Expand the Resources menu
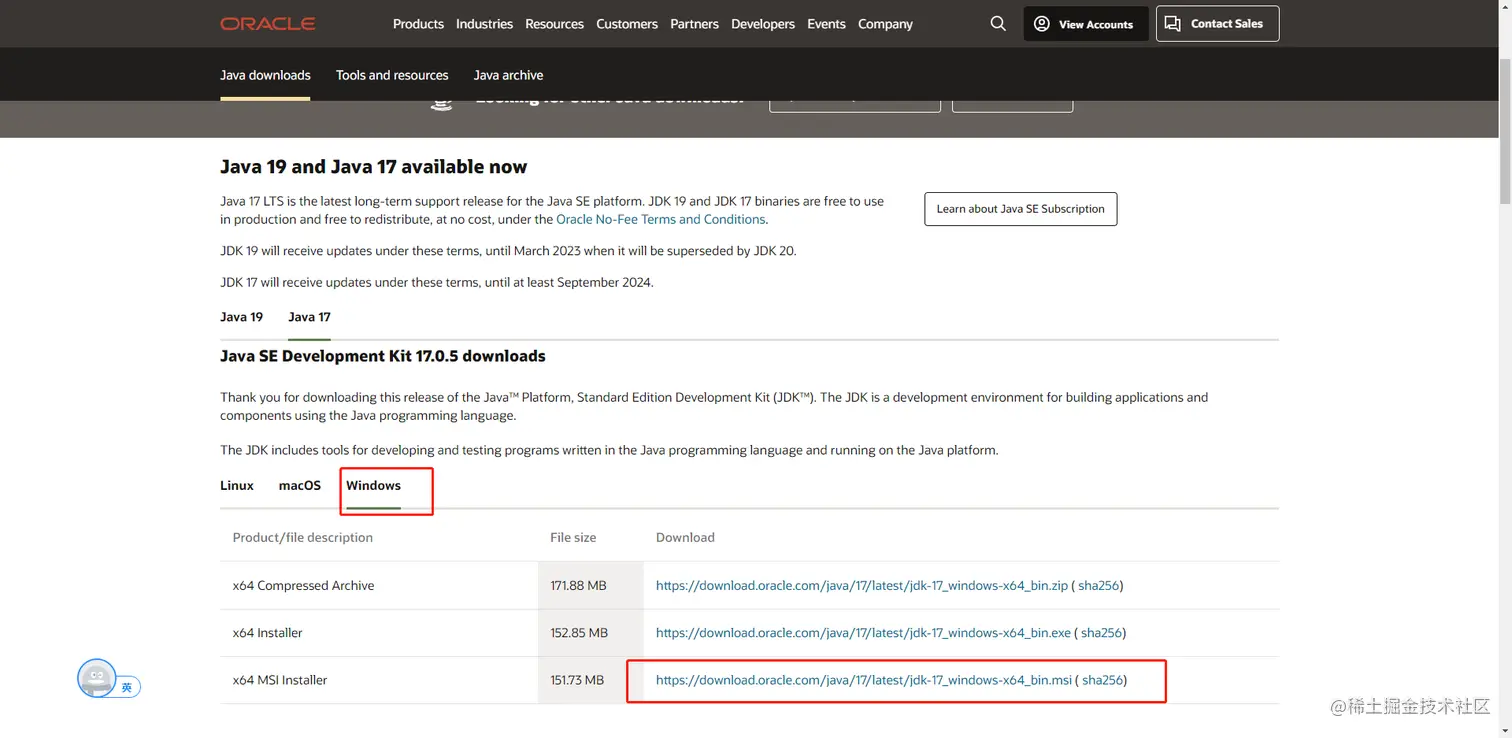The width and height of the screenshot is (1512, 738). (x=554, y=24)
